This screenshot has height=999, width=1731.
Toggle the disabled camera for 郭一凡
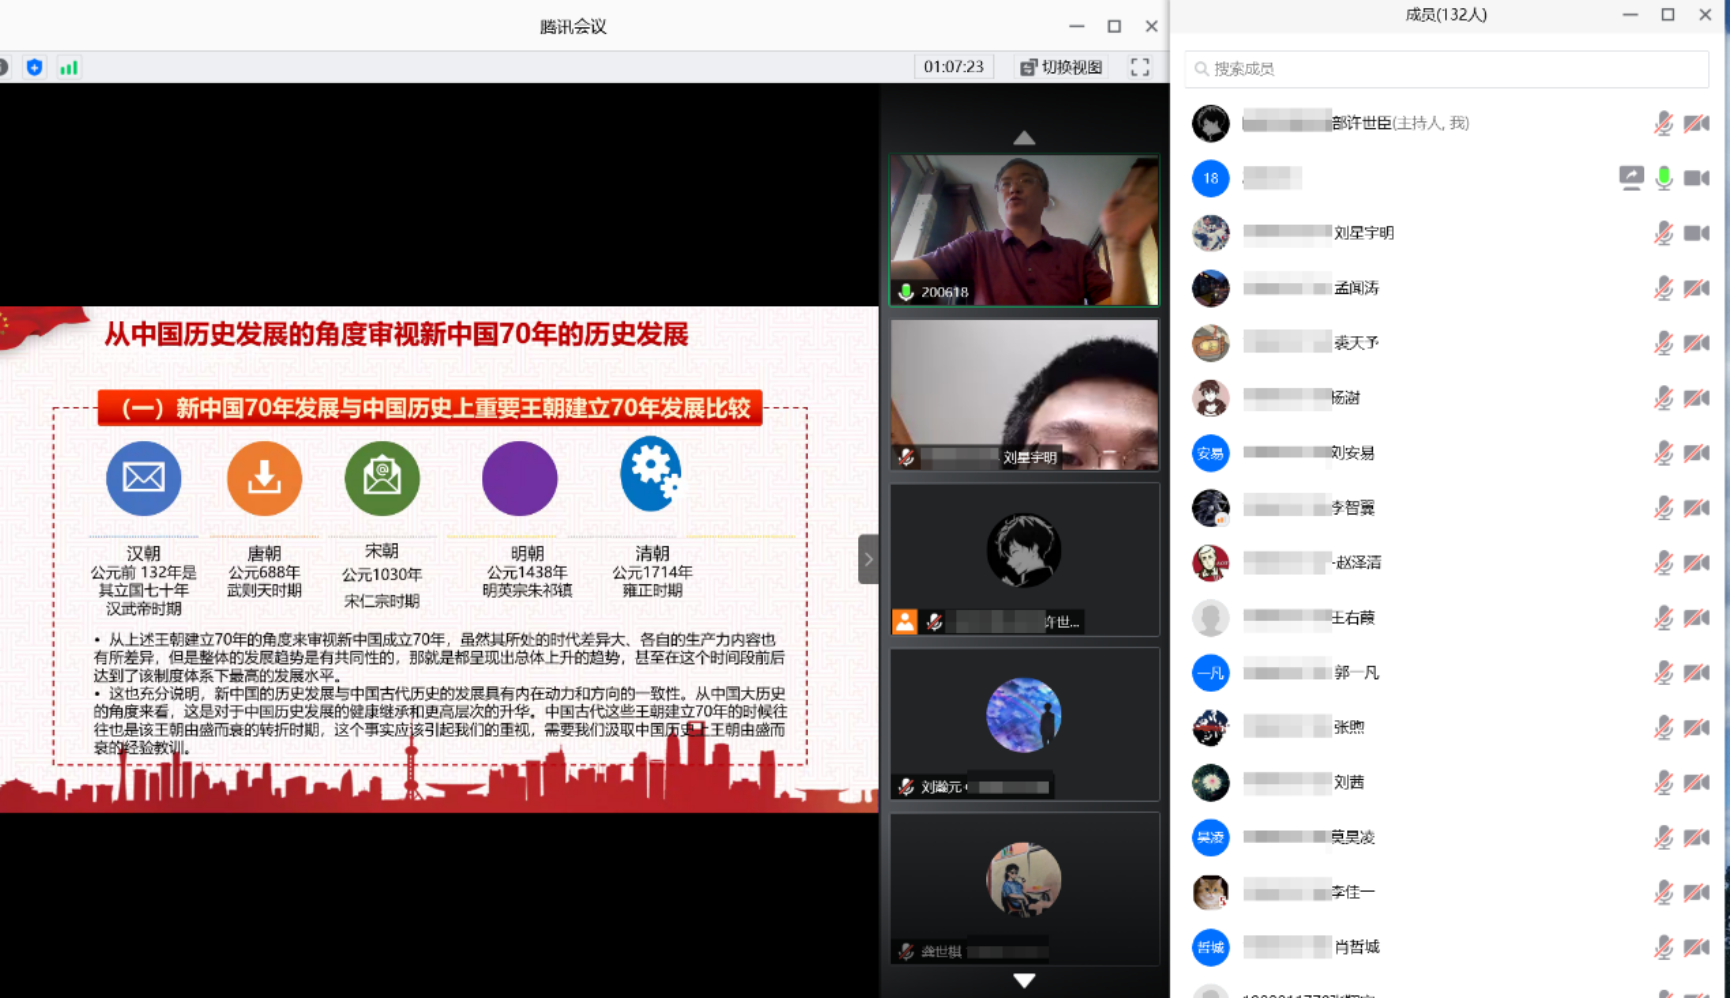coord(1696,673)
